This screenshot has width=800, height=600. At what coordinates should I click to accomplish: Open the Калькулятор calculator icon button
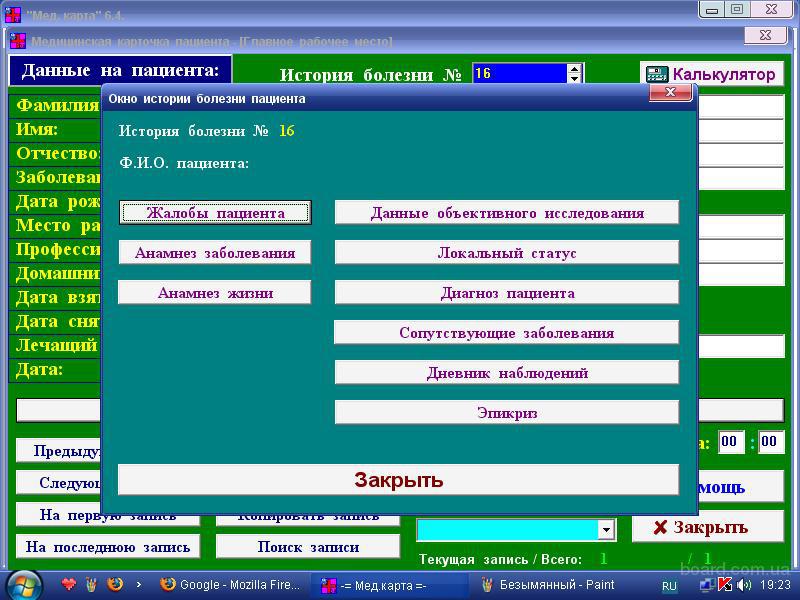click(711, 75)
